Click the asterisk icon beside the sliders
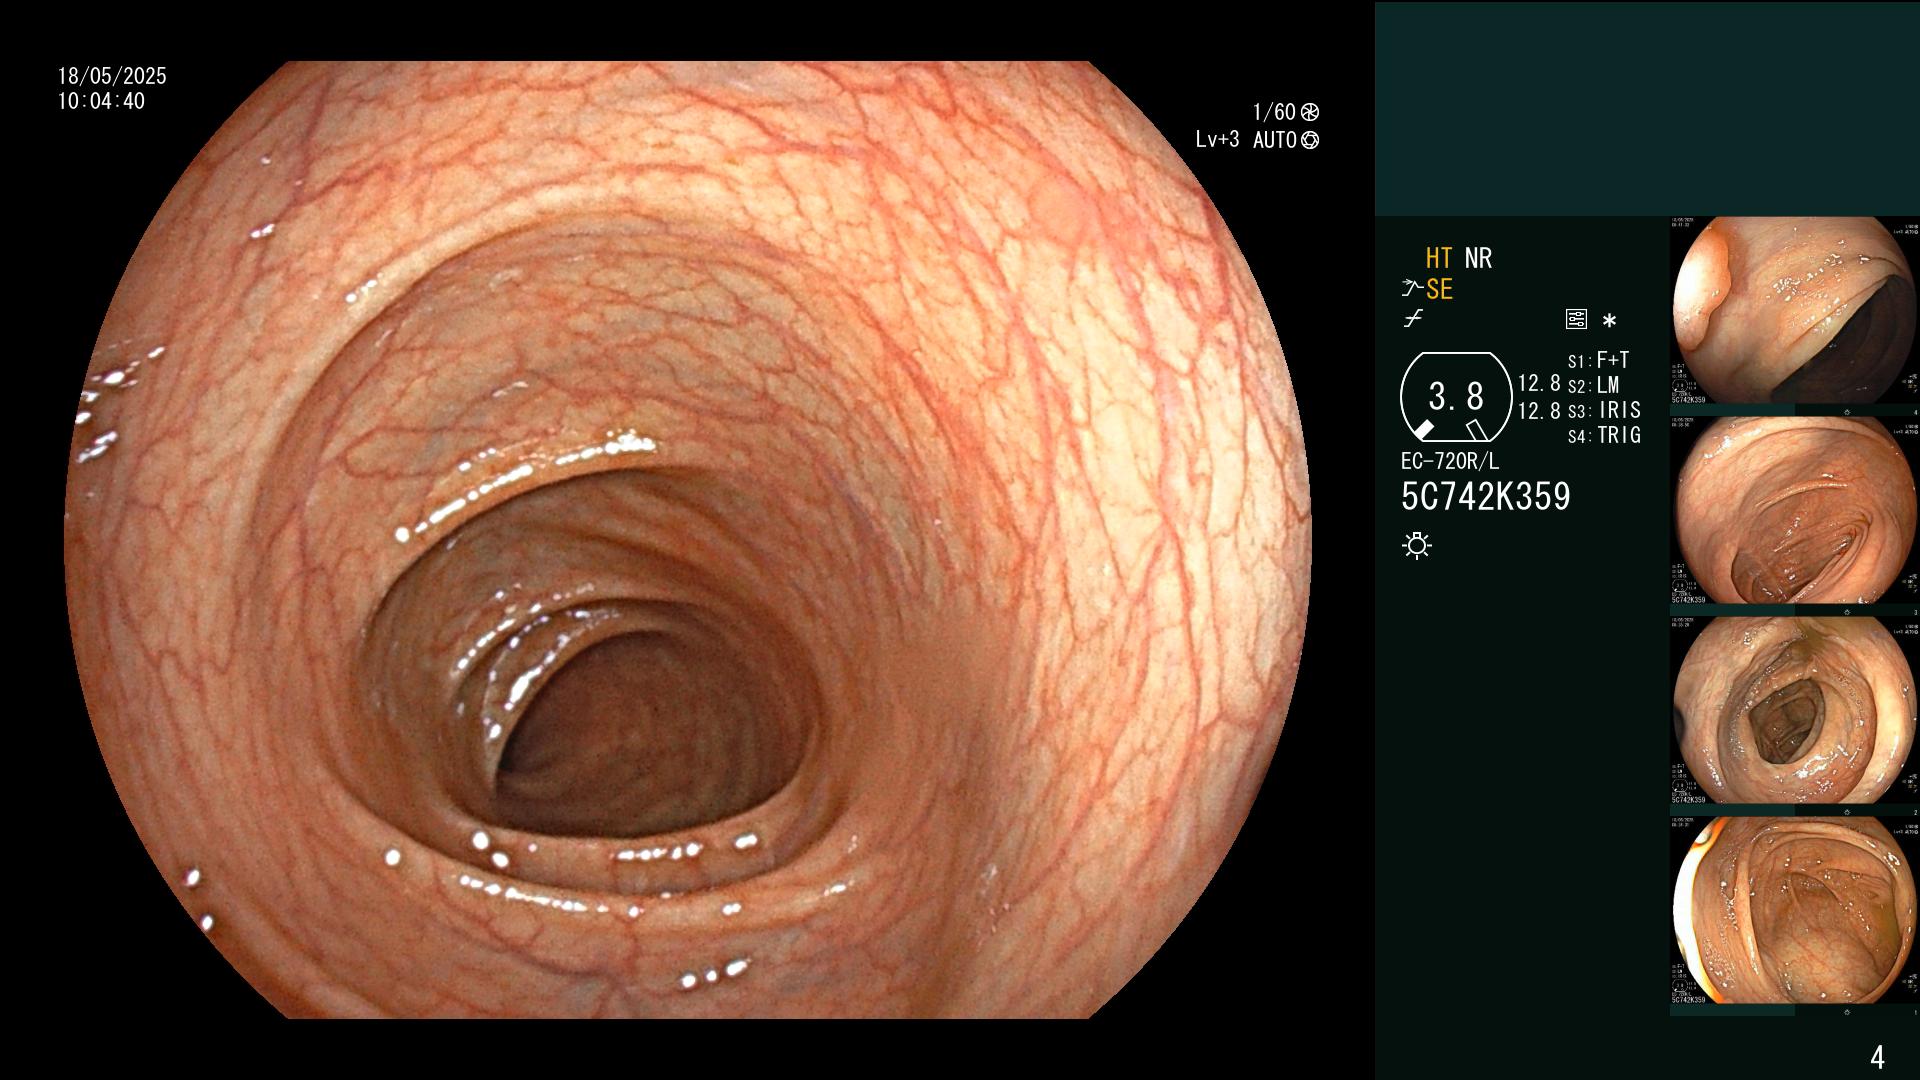Viewport: 1920px width, 1080px height. (x=1609, y=321)
